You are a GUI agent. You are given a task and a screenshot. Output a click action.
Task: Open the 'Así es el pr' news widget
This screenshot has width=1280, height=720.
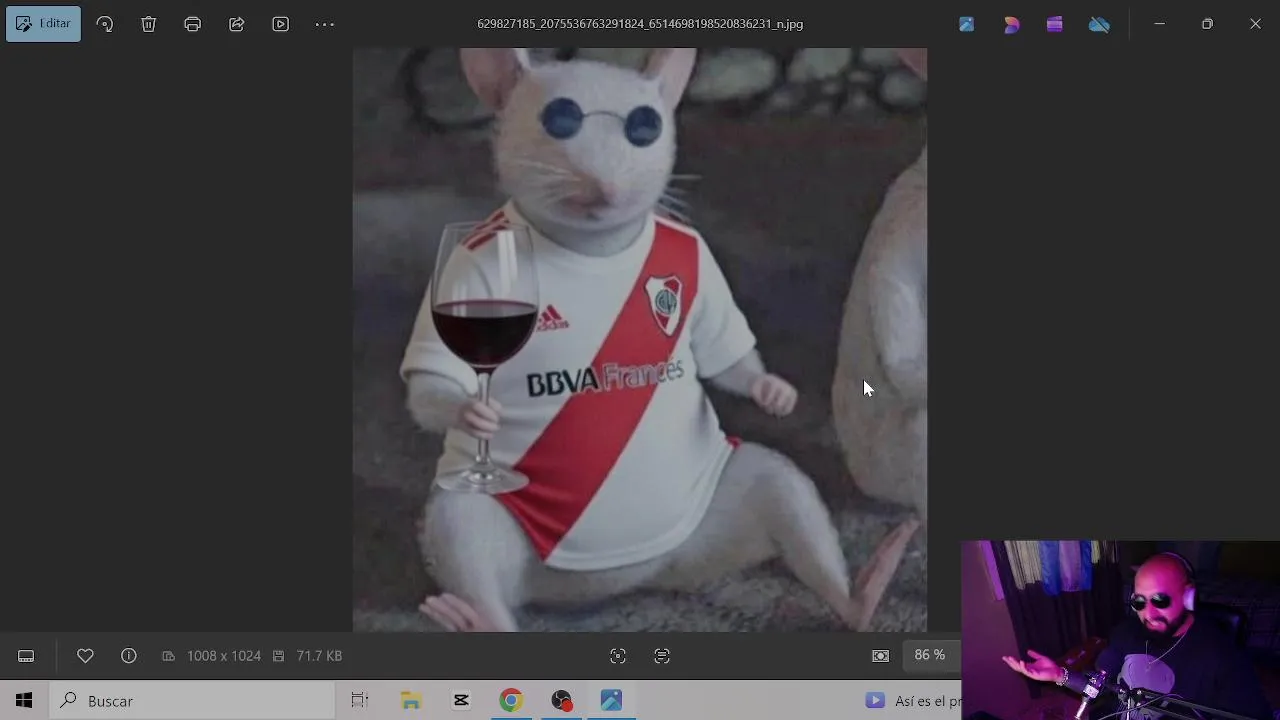pyautogui.click(x=912, y=701)
